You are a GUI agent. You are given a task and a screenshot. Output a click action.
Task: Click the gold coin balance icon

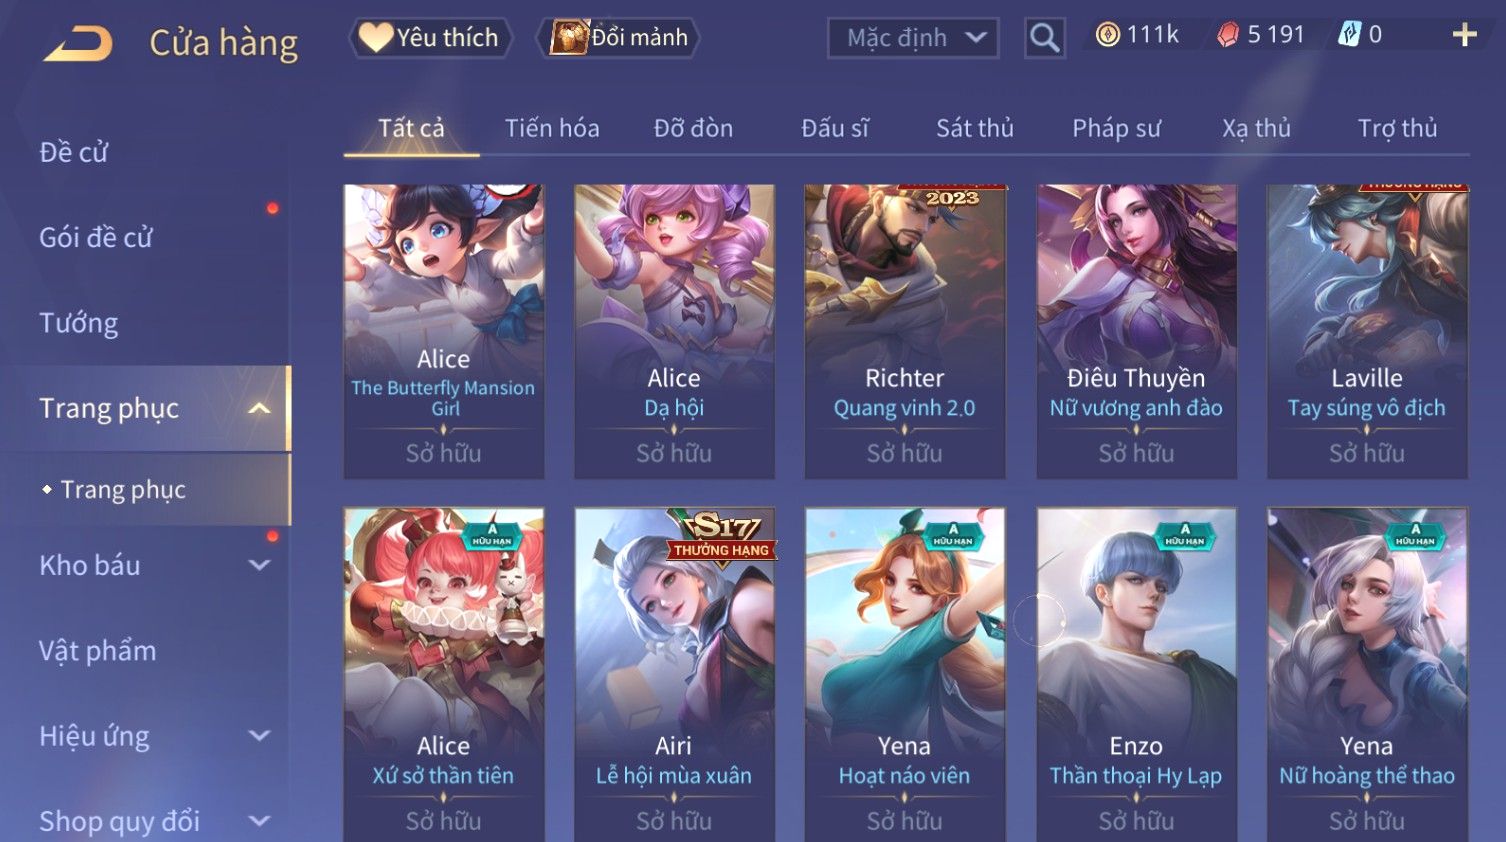click(1107, 35)
